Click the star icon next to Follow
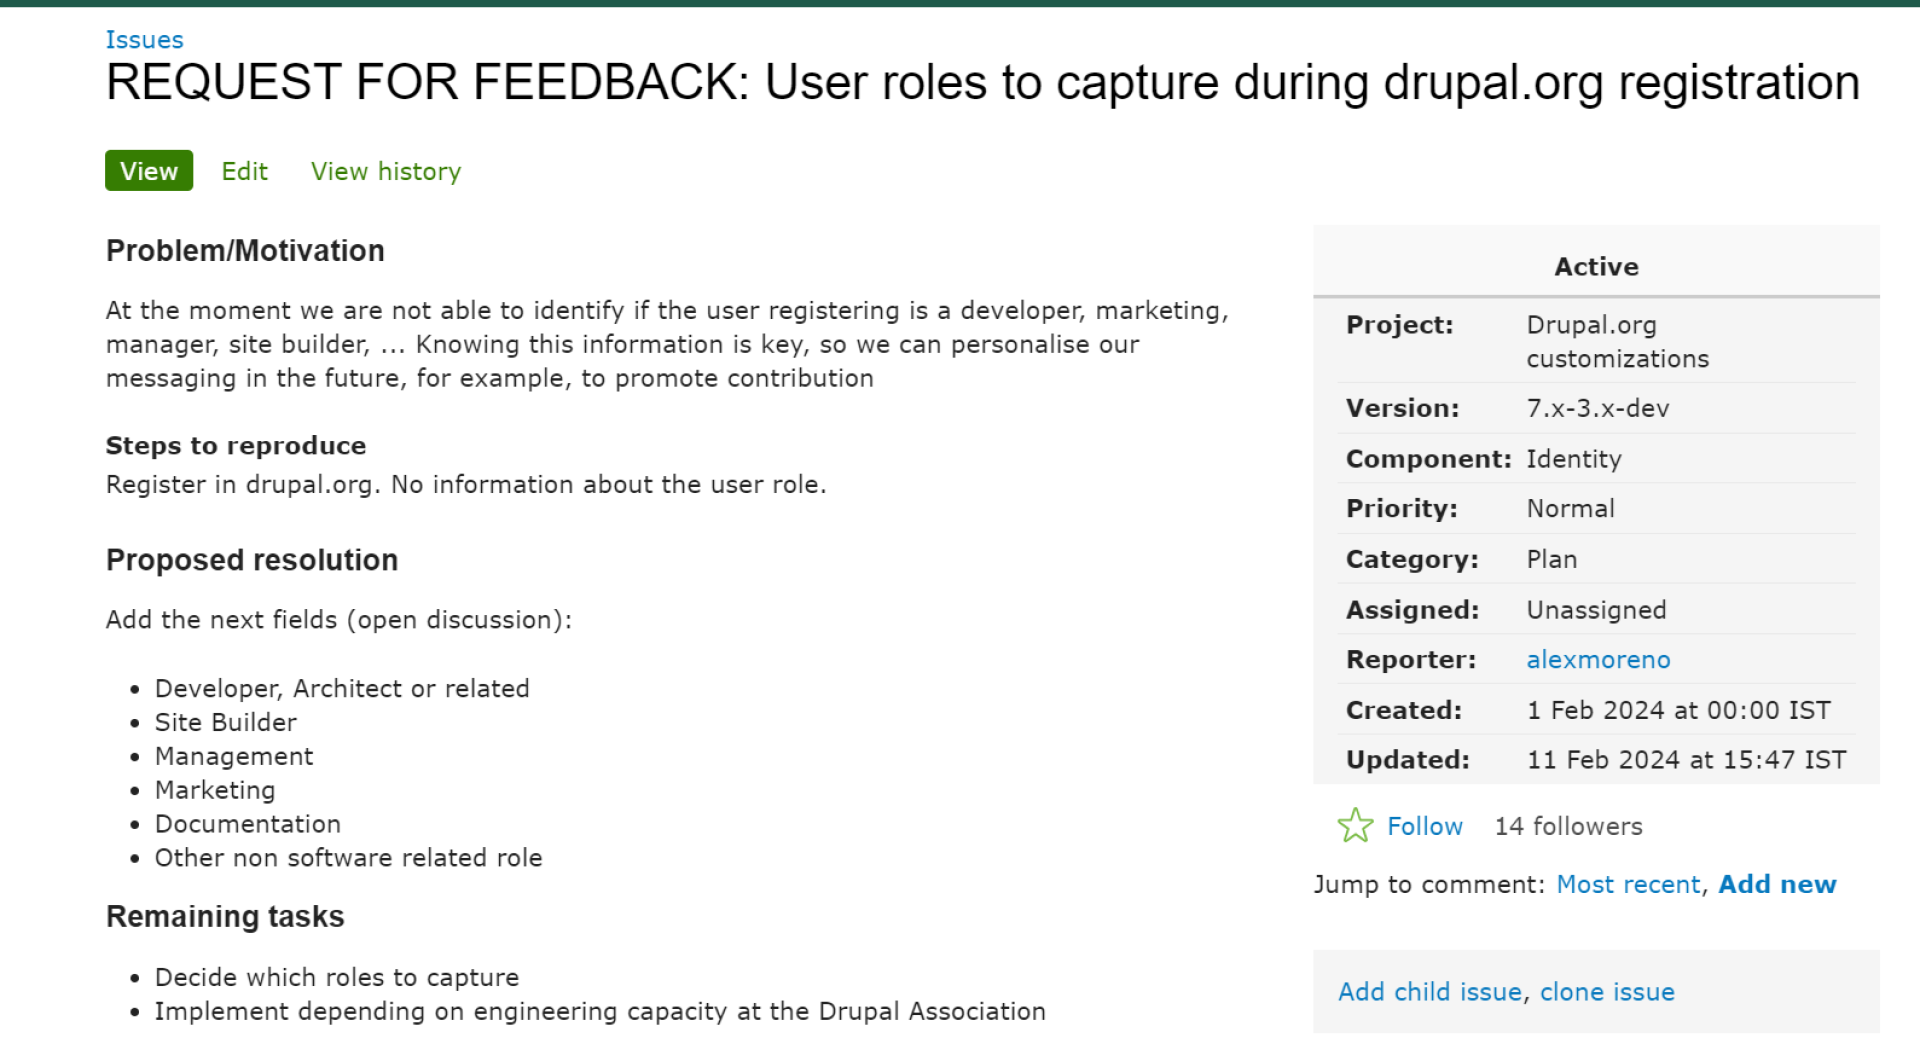1920x1038 pixels. (1355, 825)
